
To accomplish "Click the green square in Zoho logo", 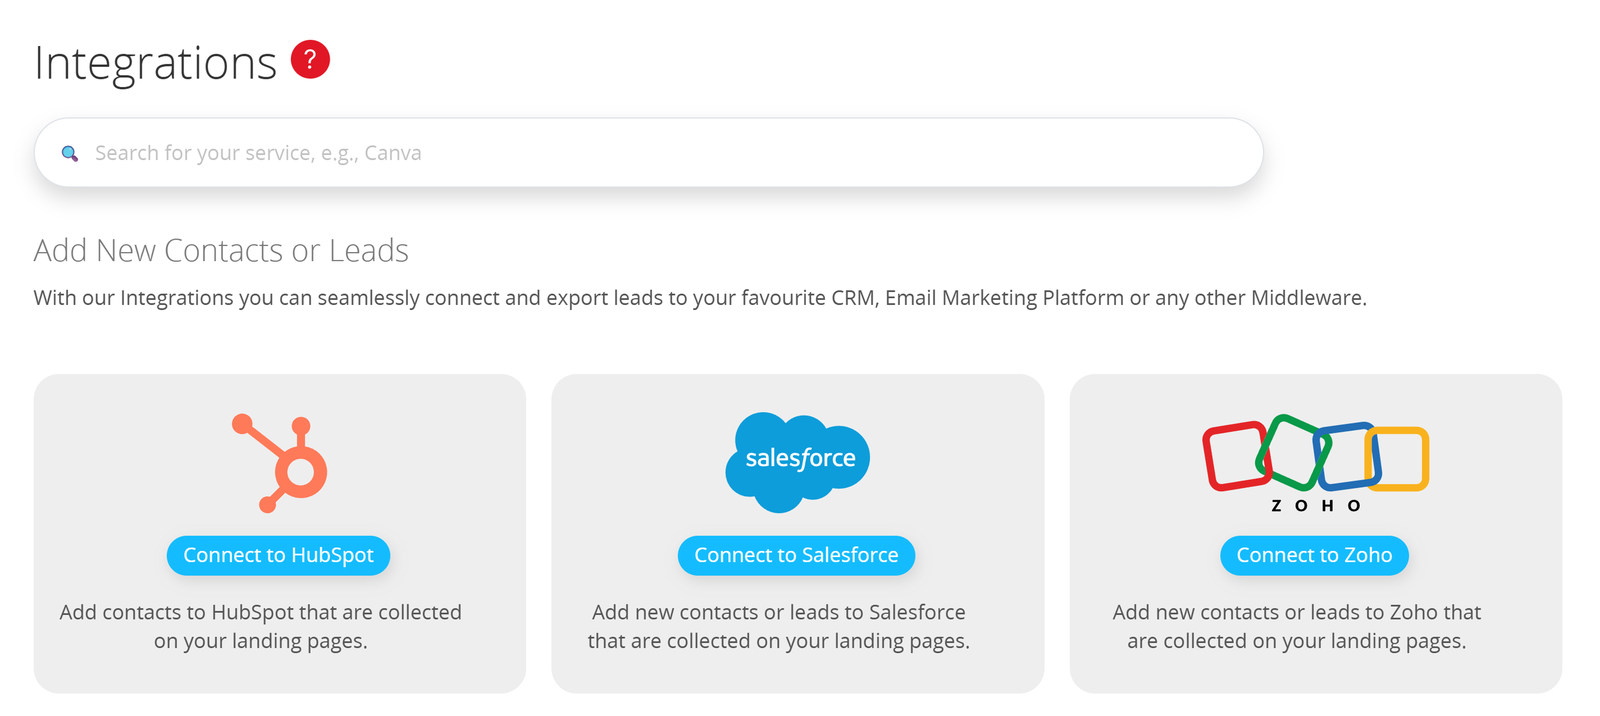I will click(1292, 451).
